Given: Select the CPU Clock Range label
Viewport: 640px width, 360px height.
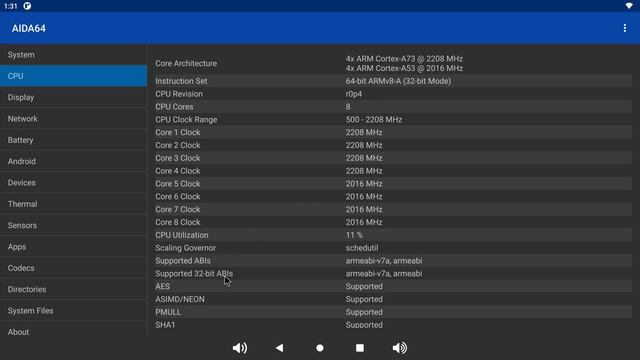Looking at the screenshot, I should click(x=186, y=120).
